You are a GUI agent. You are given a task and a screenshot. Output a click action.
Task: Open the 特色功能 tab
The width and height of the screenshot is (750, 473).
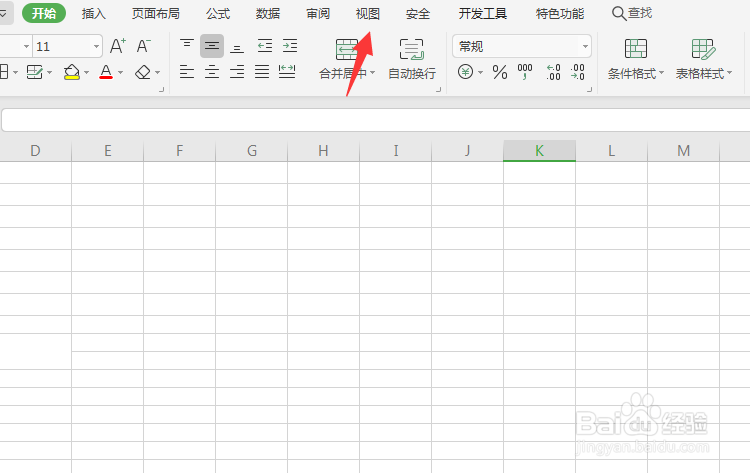(x=560, y=13)
